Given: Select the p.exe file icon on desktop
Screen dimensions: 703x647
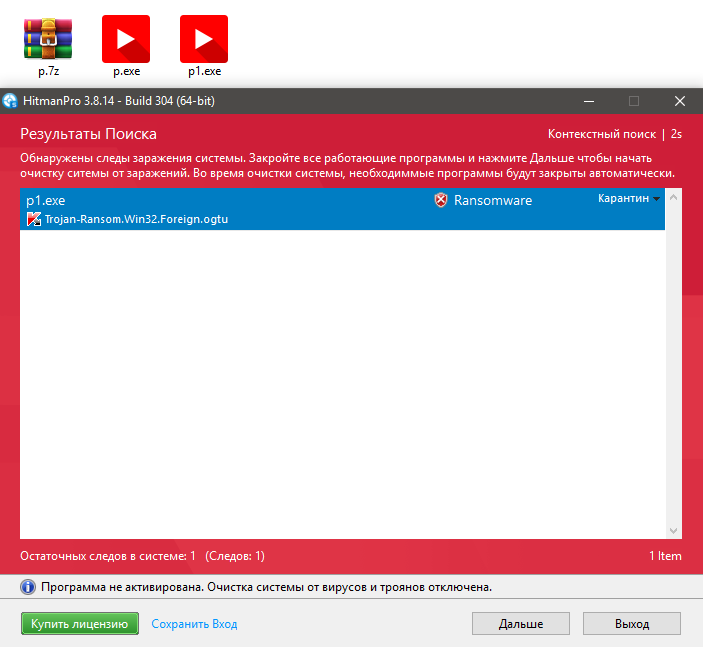Looking at the screenshot, I should coord(126,39).
